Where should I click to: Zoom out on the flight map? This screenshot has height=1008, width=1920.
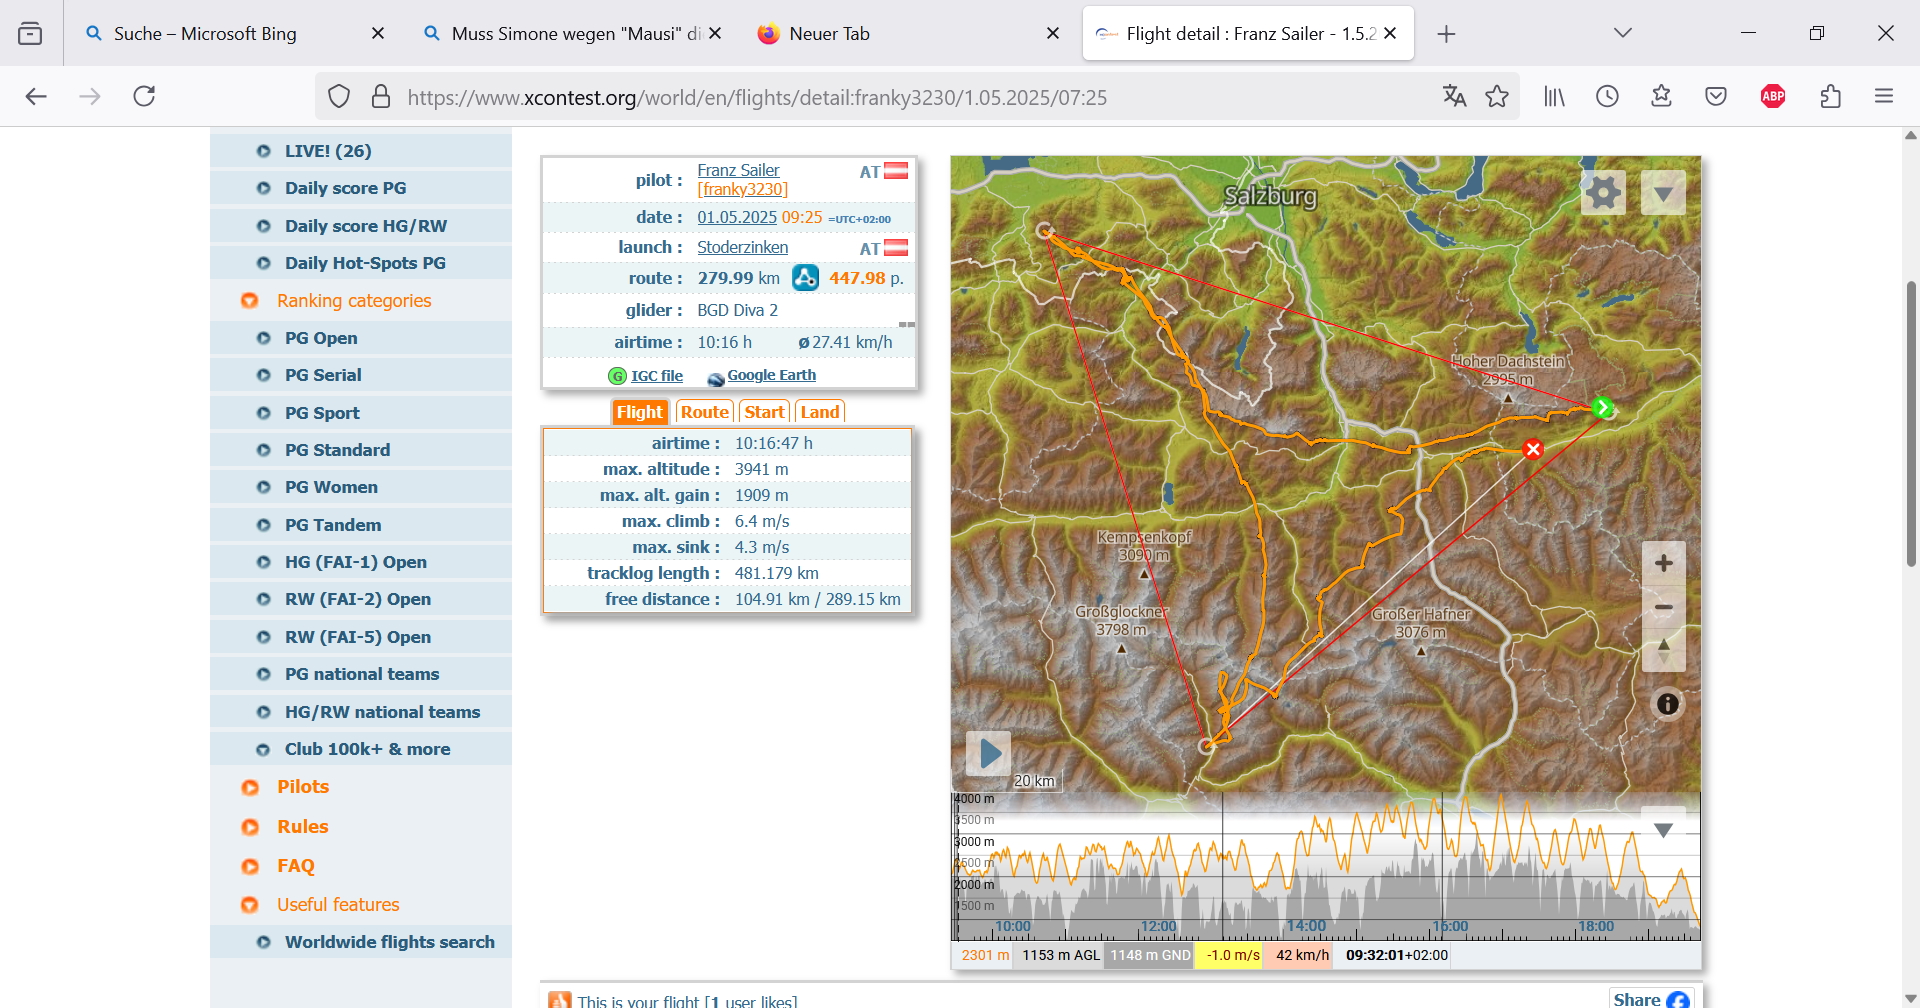[1664, 607]
